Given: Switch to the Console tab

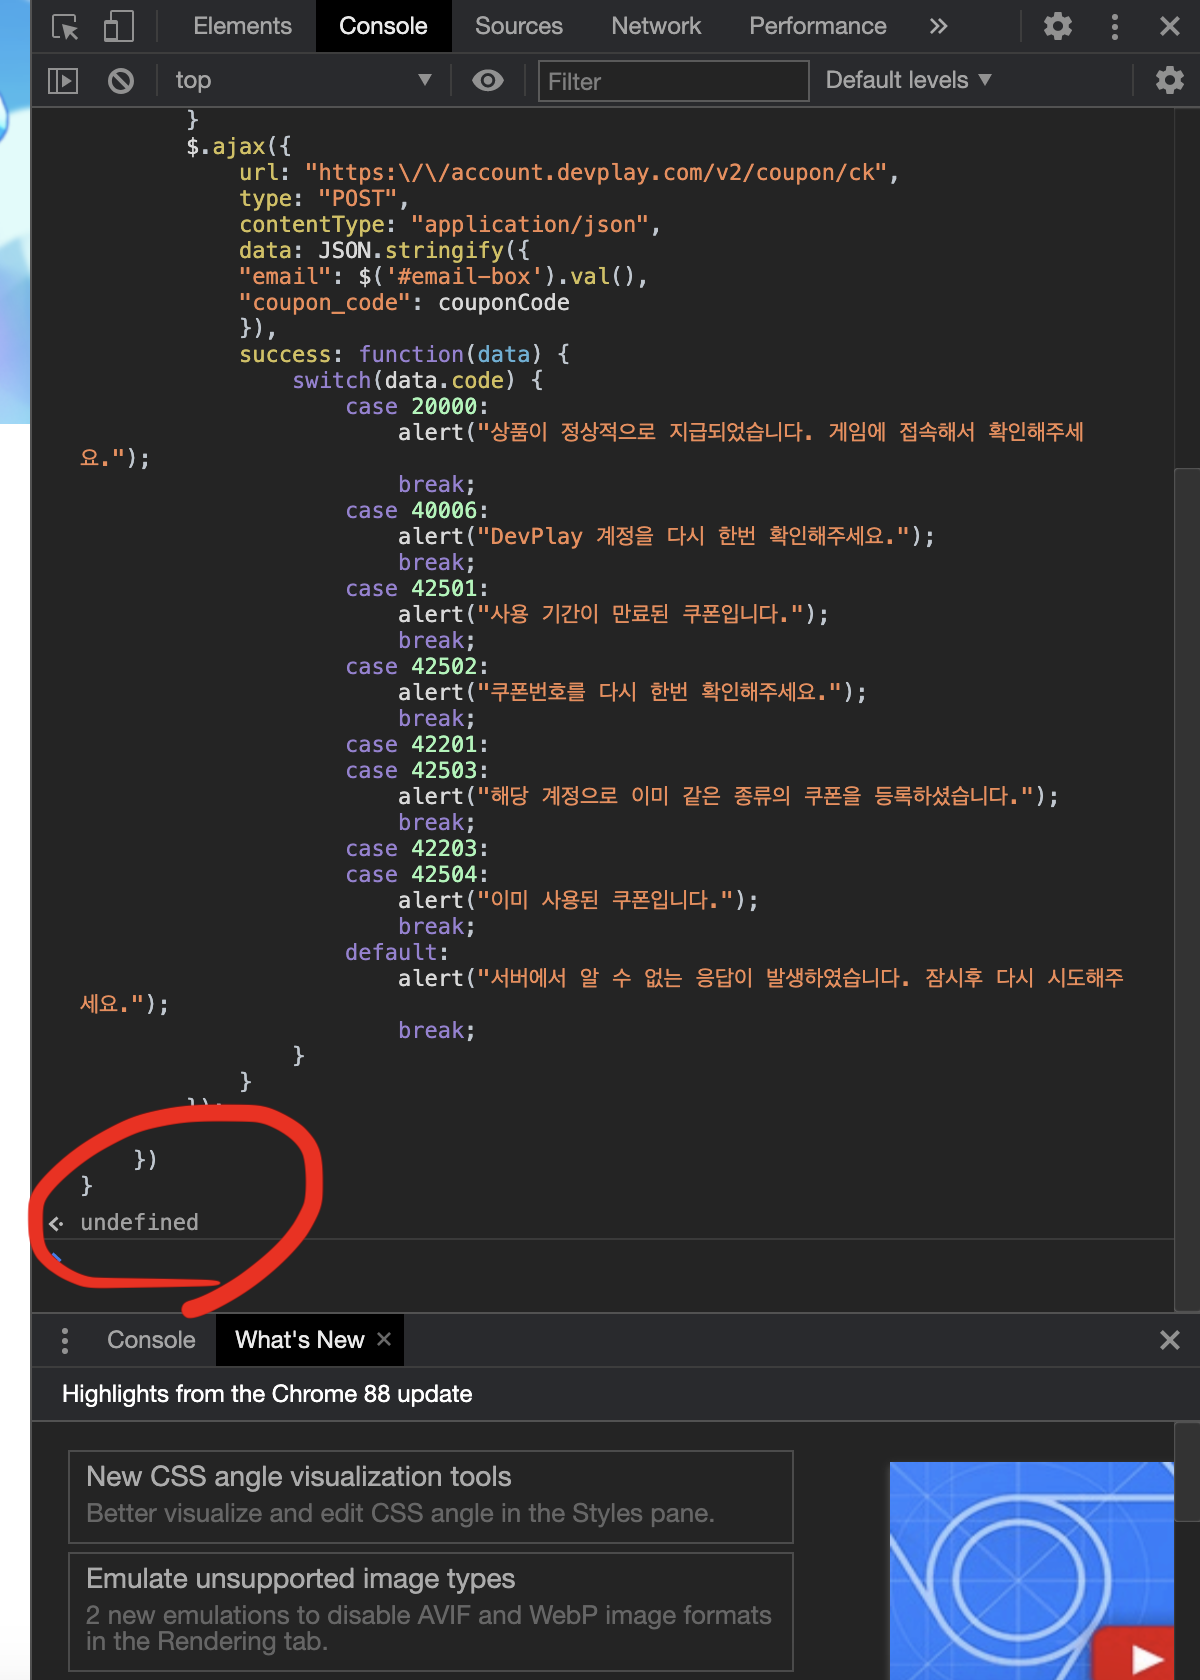Looking at the screenshot, I should 383,26.
